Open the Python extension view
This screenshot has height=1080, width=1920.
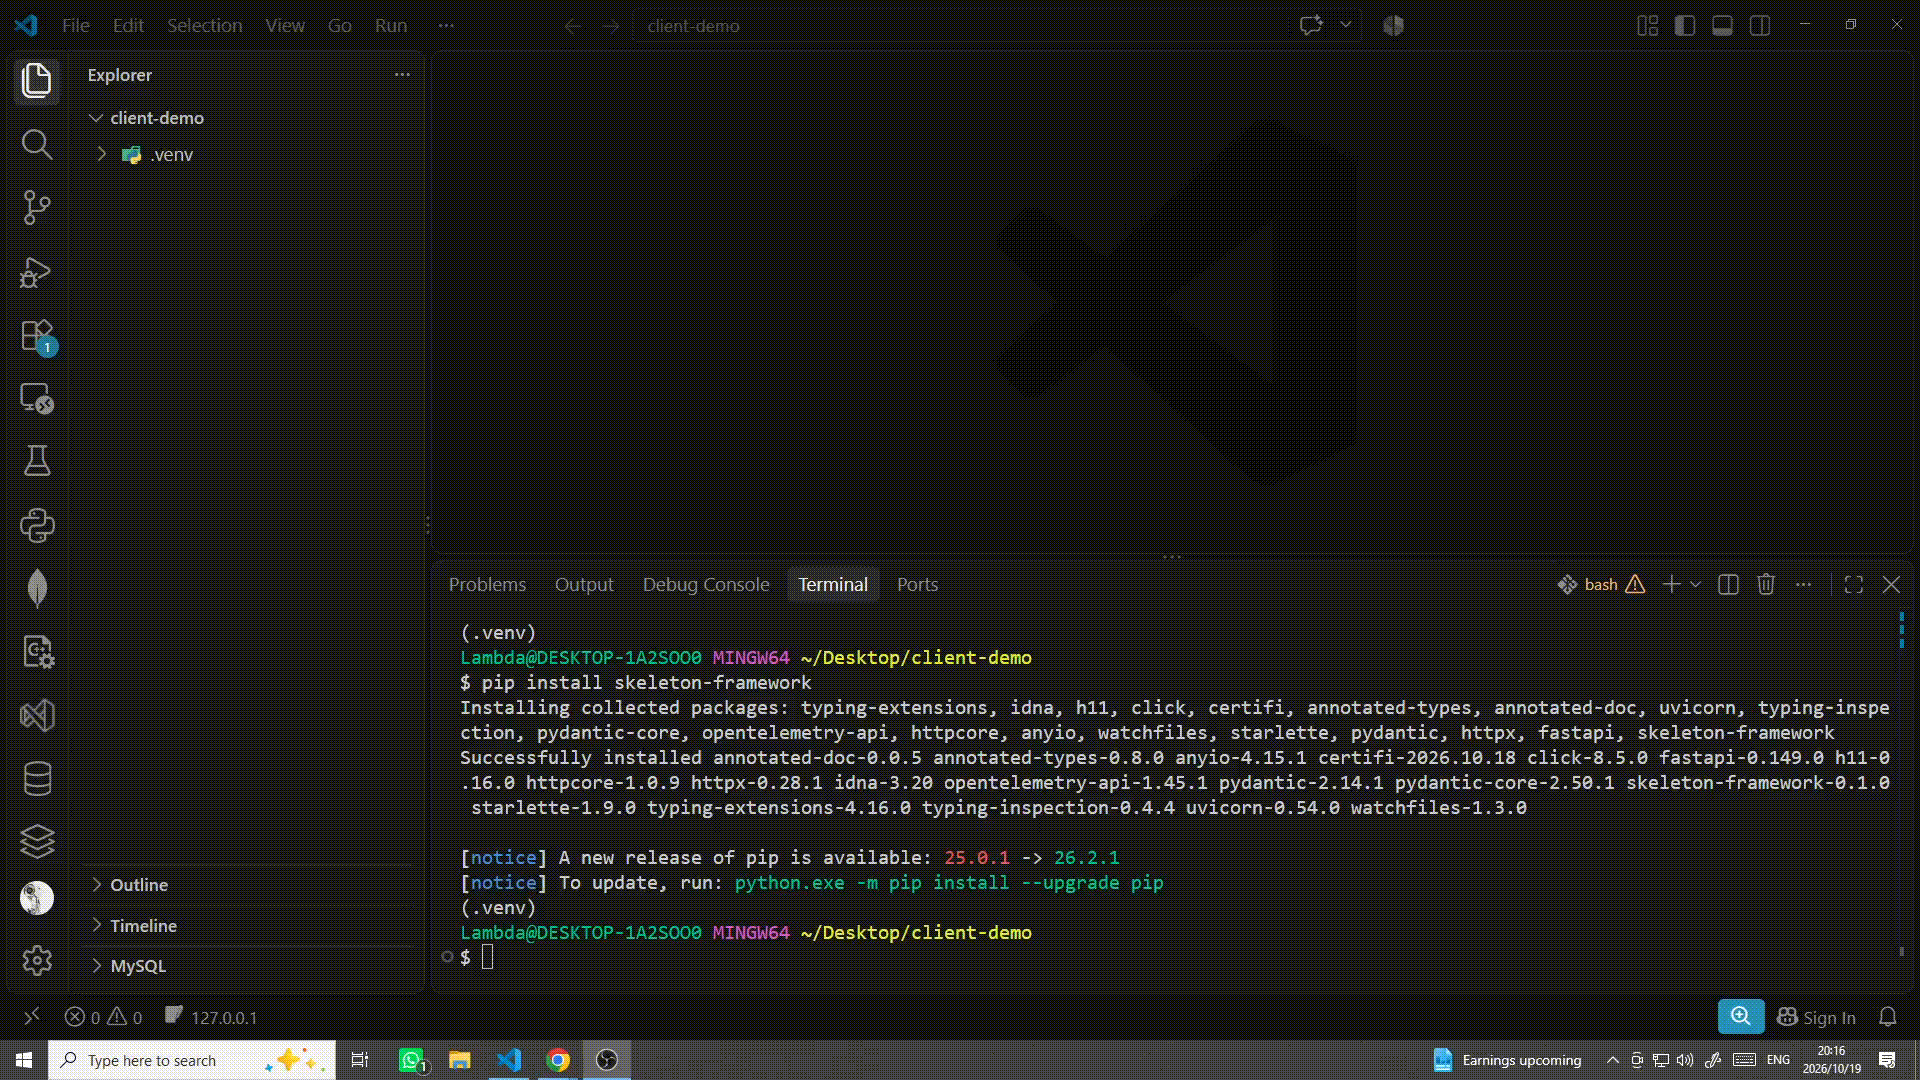click(37, 525)
